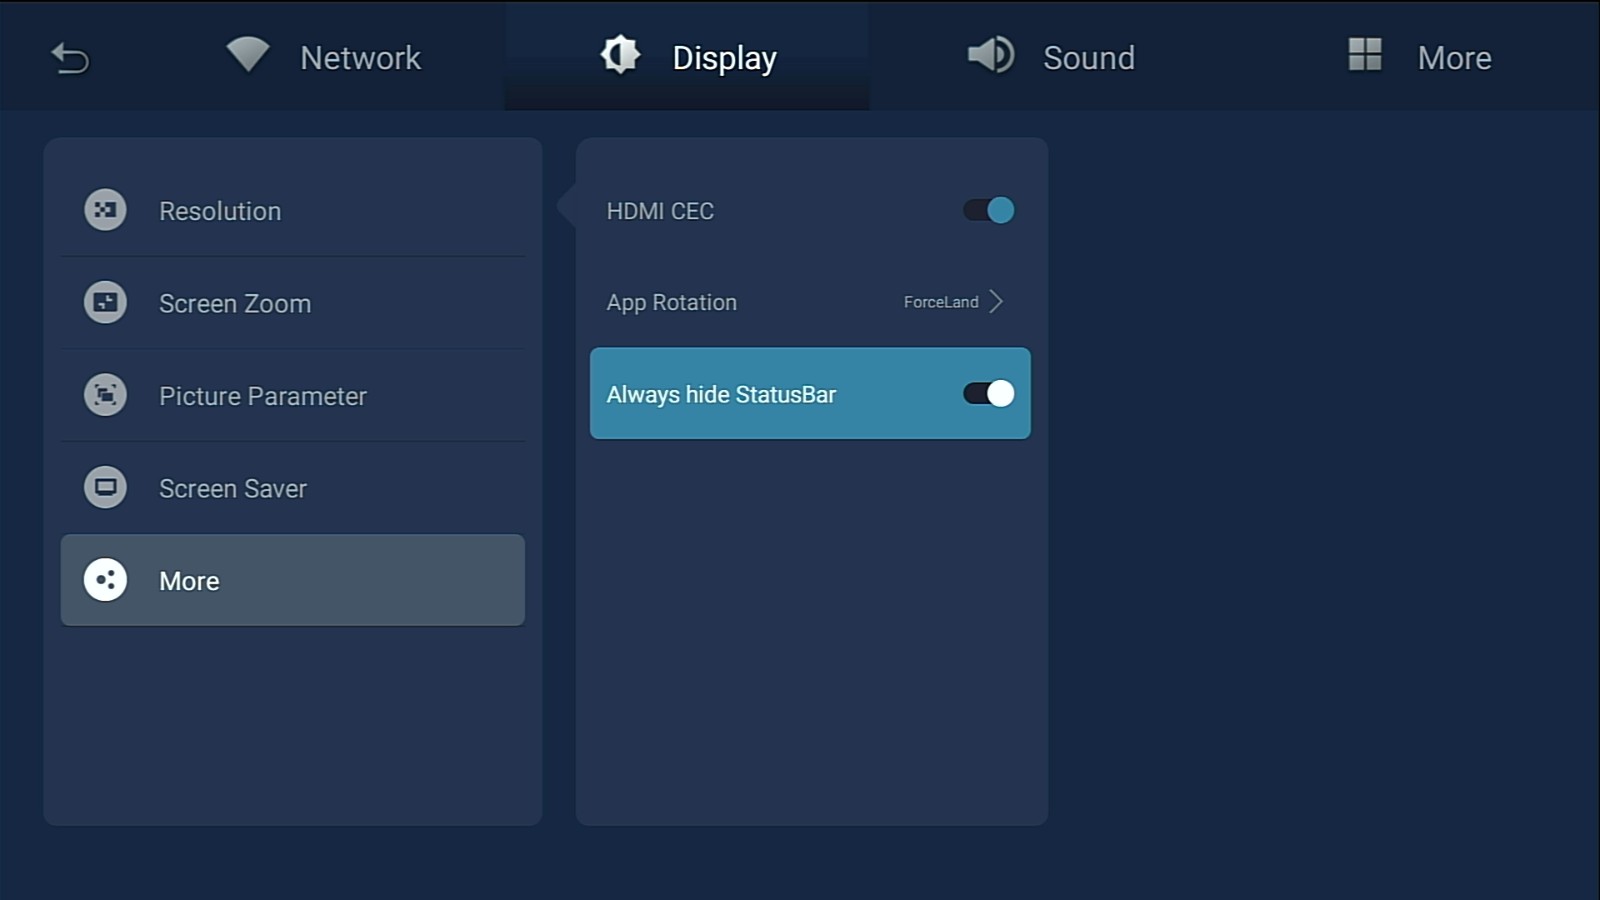1600x900 pixels.
Task: Click the Display brightness icon
Action: click(620, 55)
